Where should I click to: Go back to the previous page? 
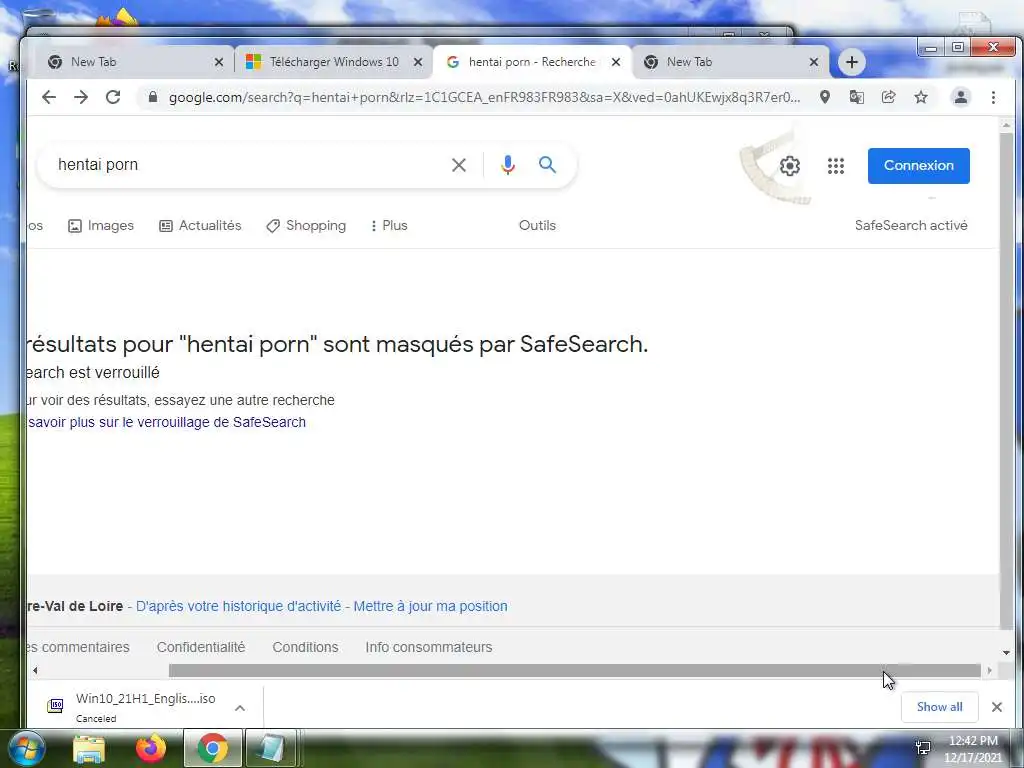pyautogui.click(x=49, y=97)
